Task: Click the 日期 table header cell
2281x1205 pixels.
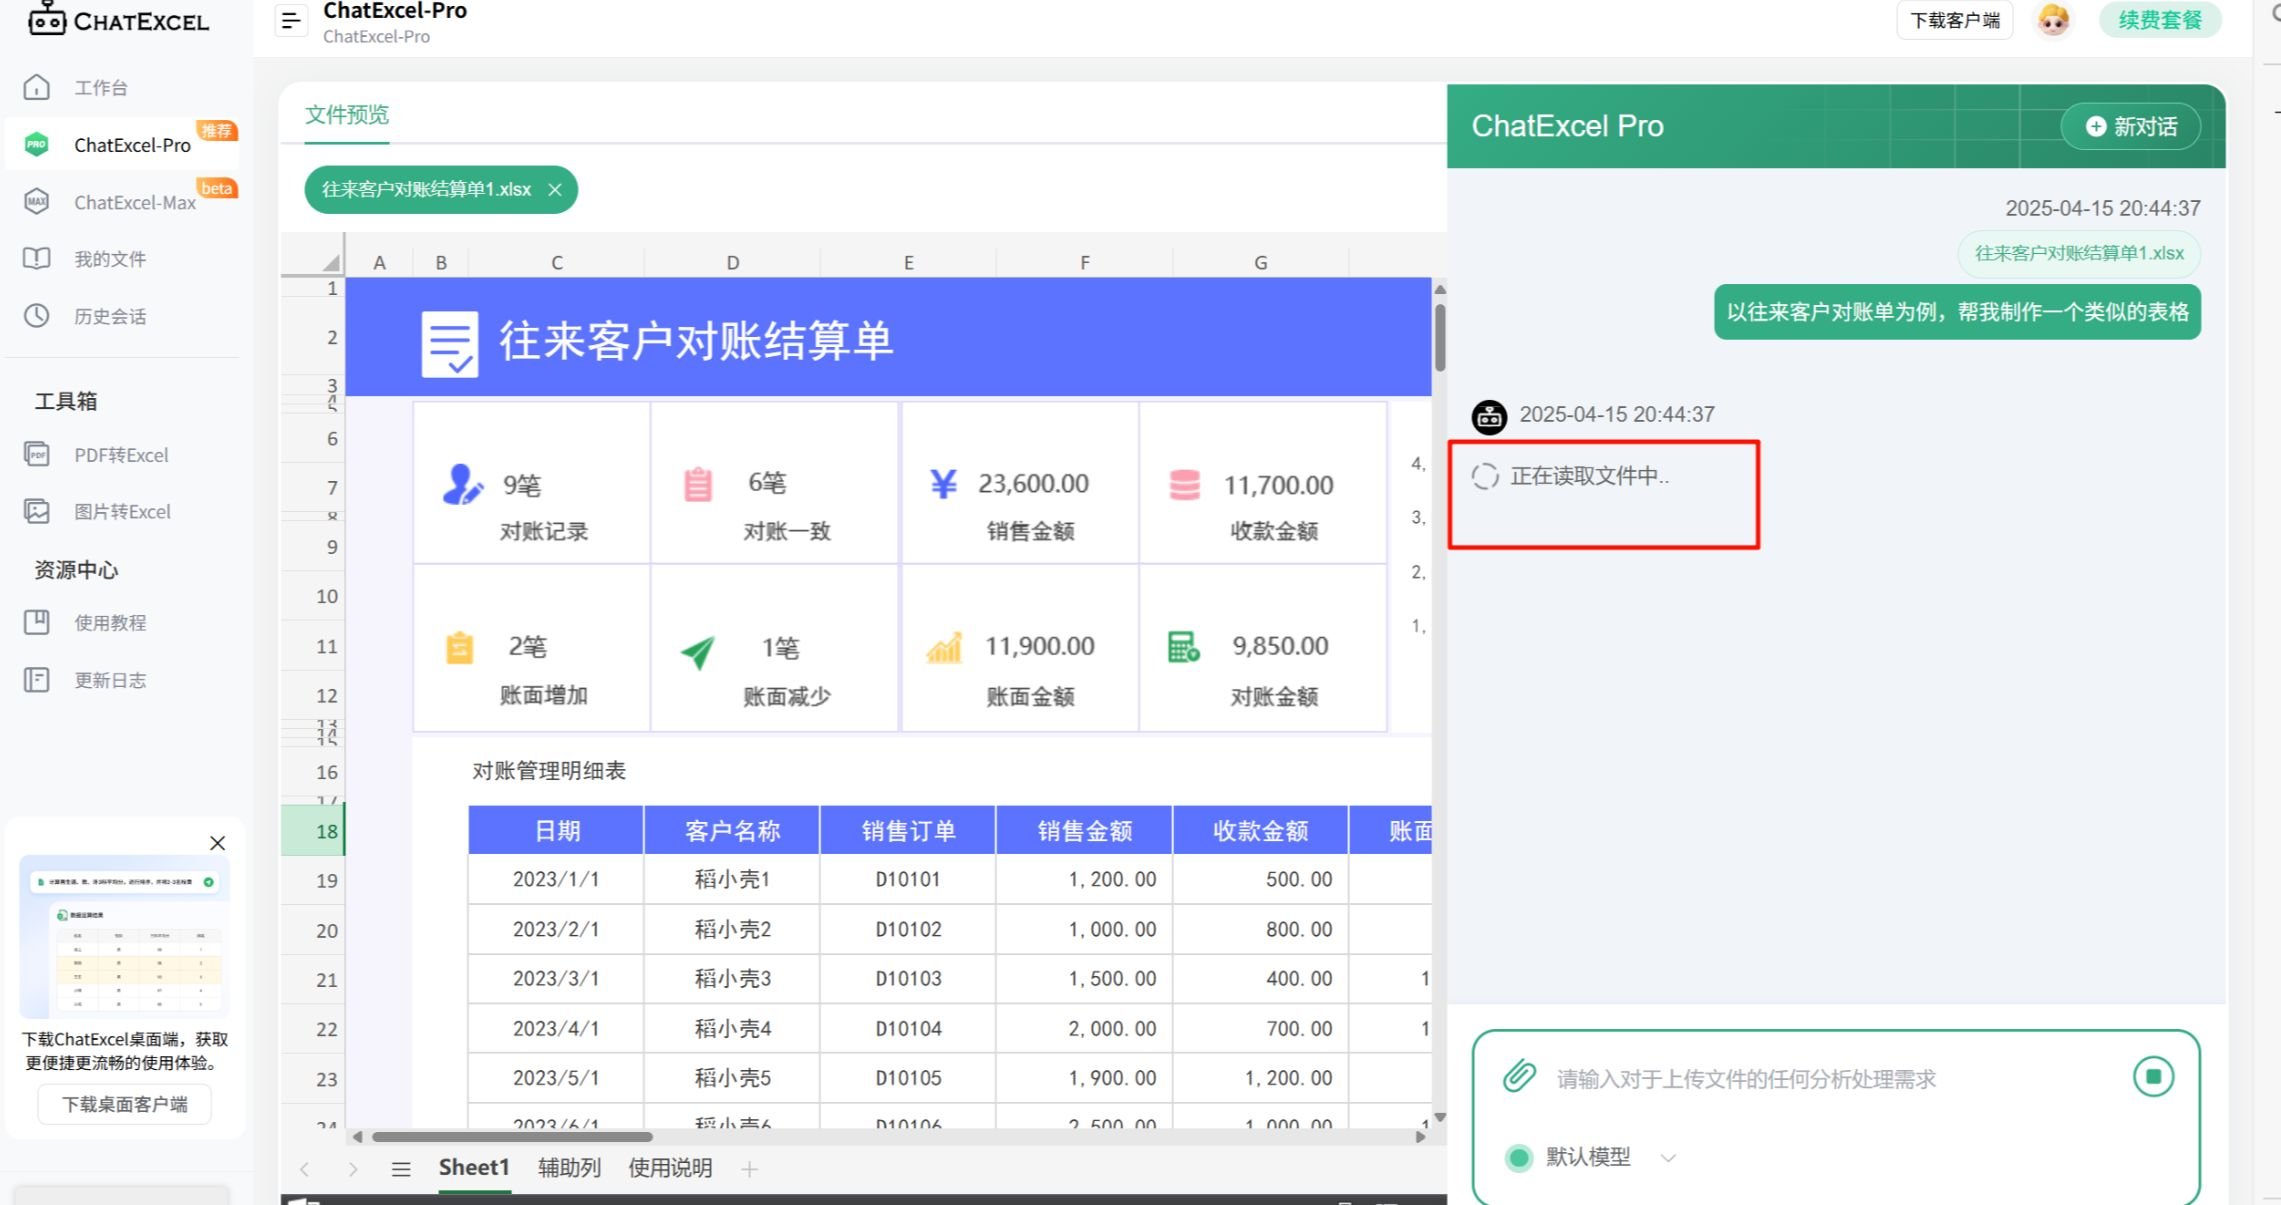Action: (557, 831)
